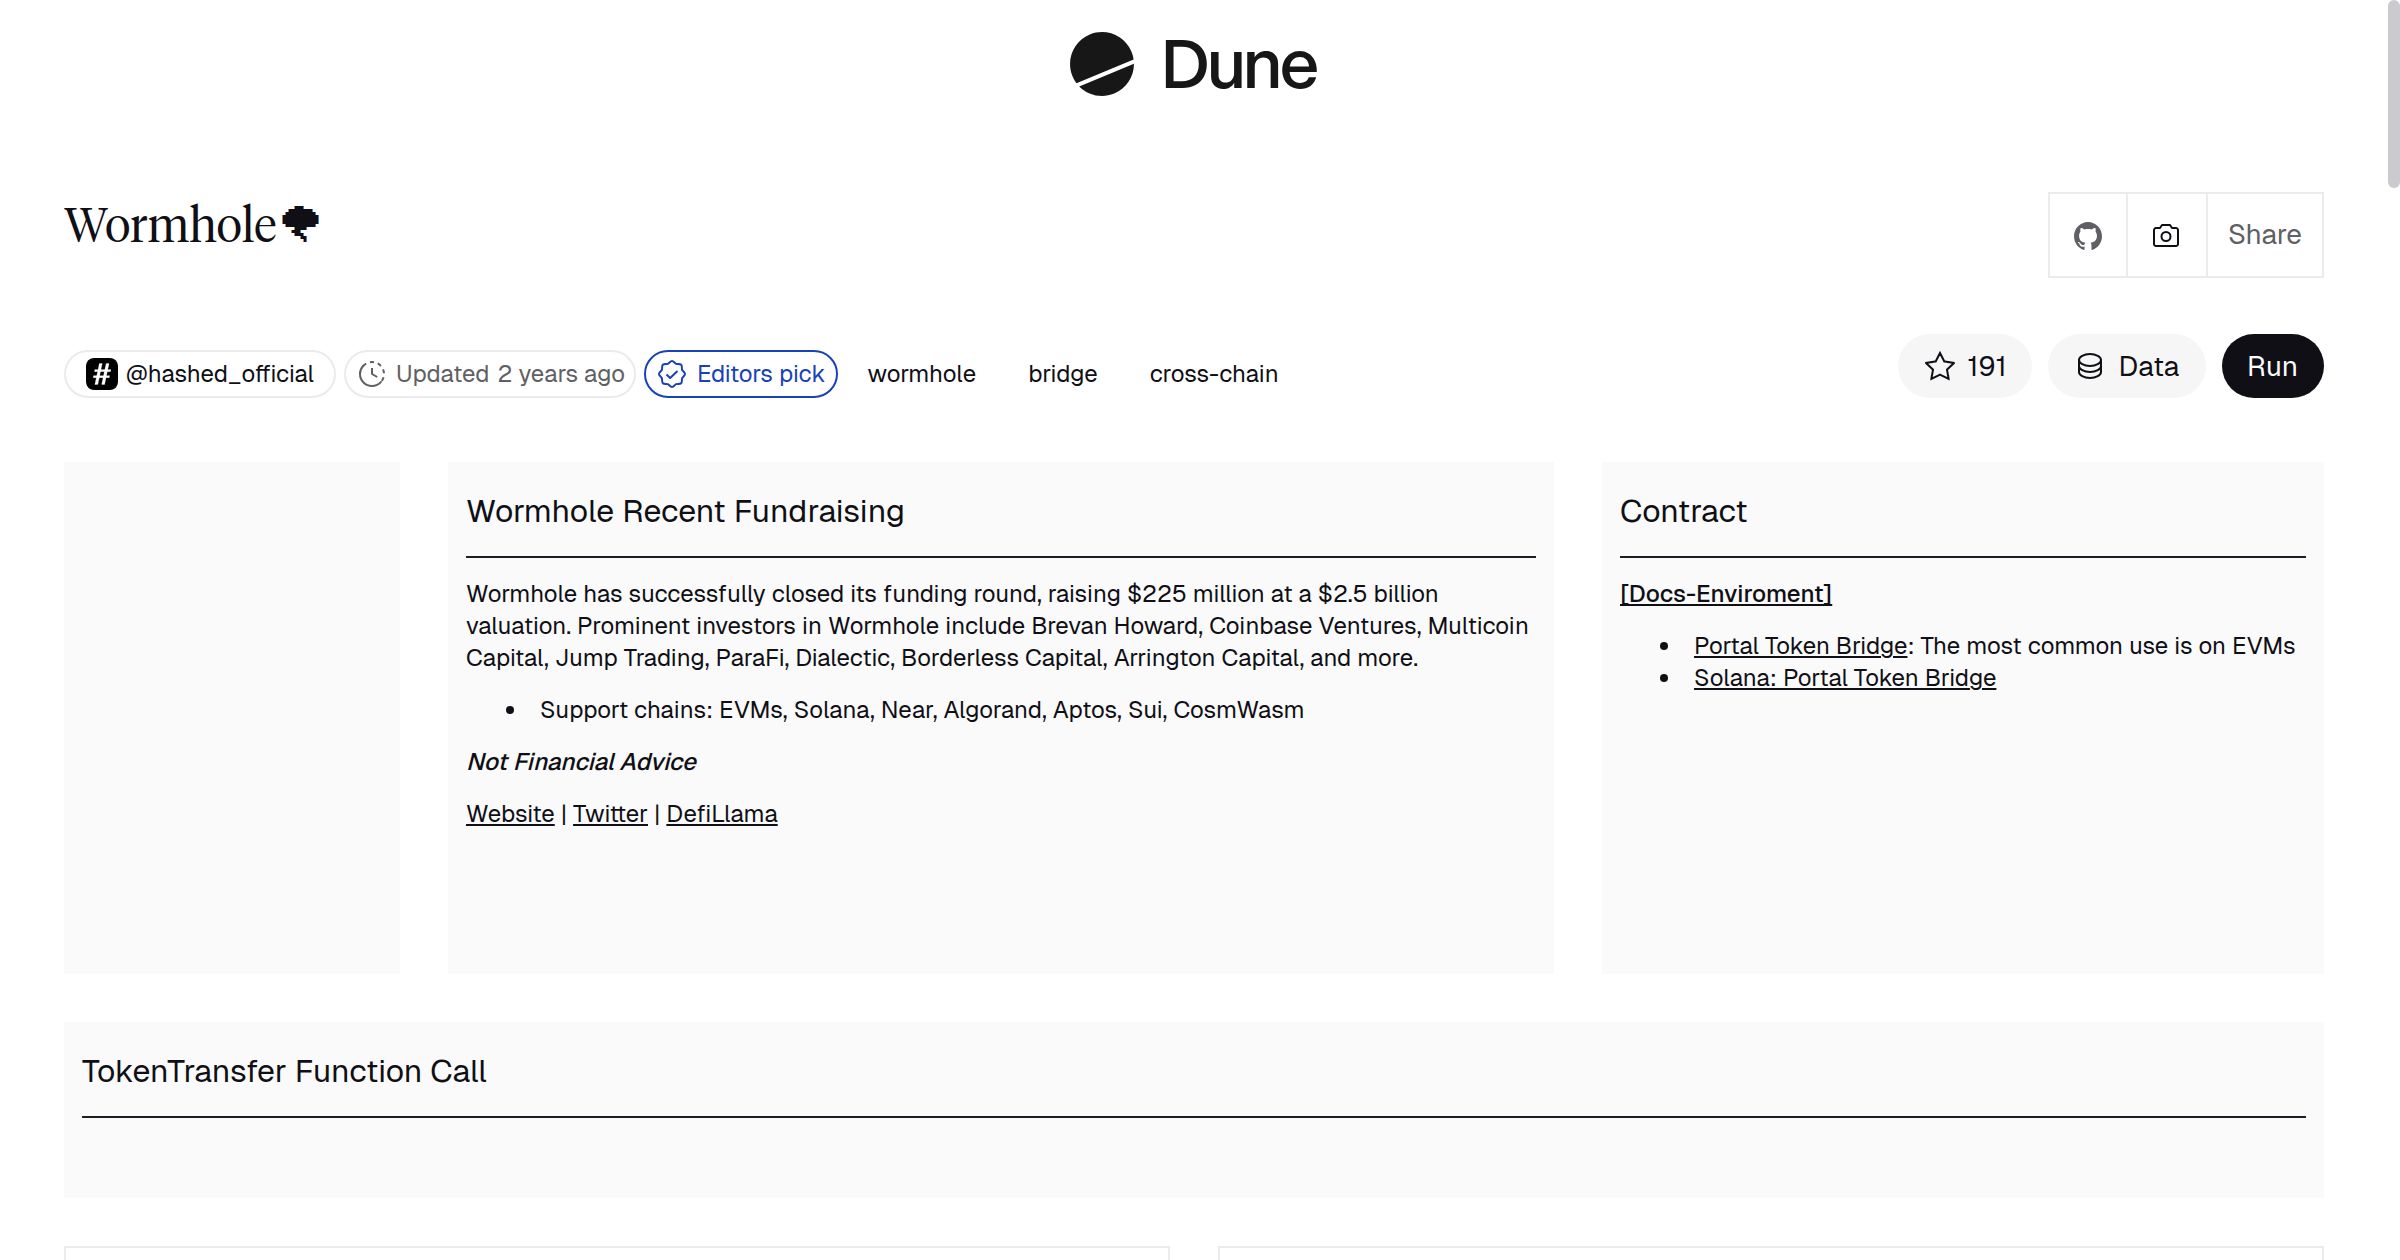Open Solana: Portal Token Bridge link

pos(1844,678)
